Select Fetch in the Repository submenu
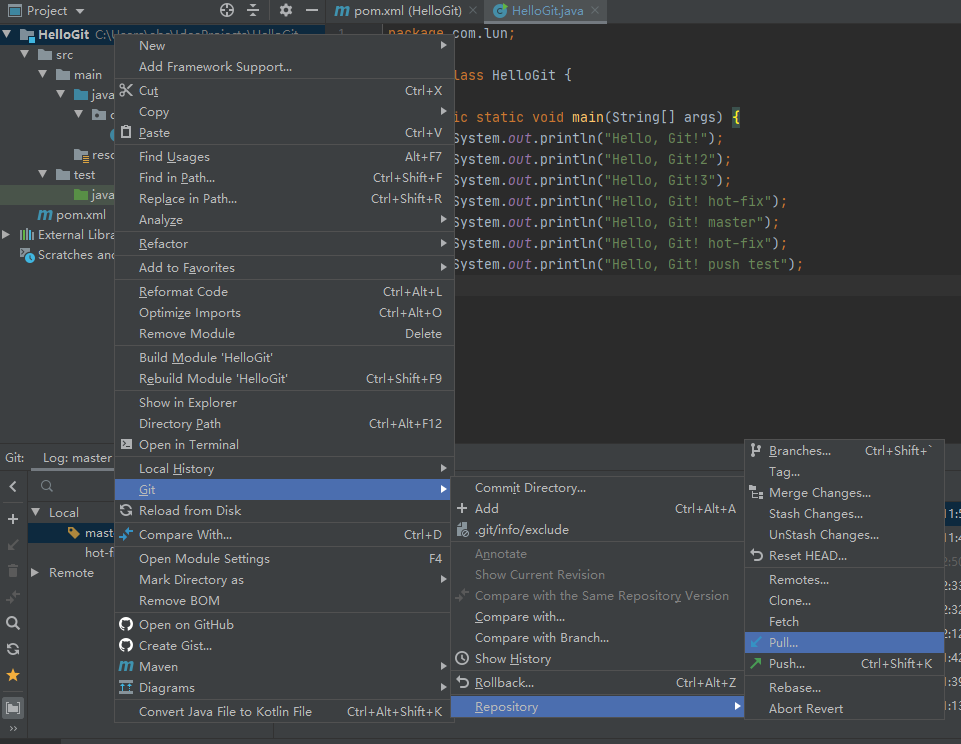 [783, 621]
